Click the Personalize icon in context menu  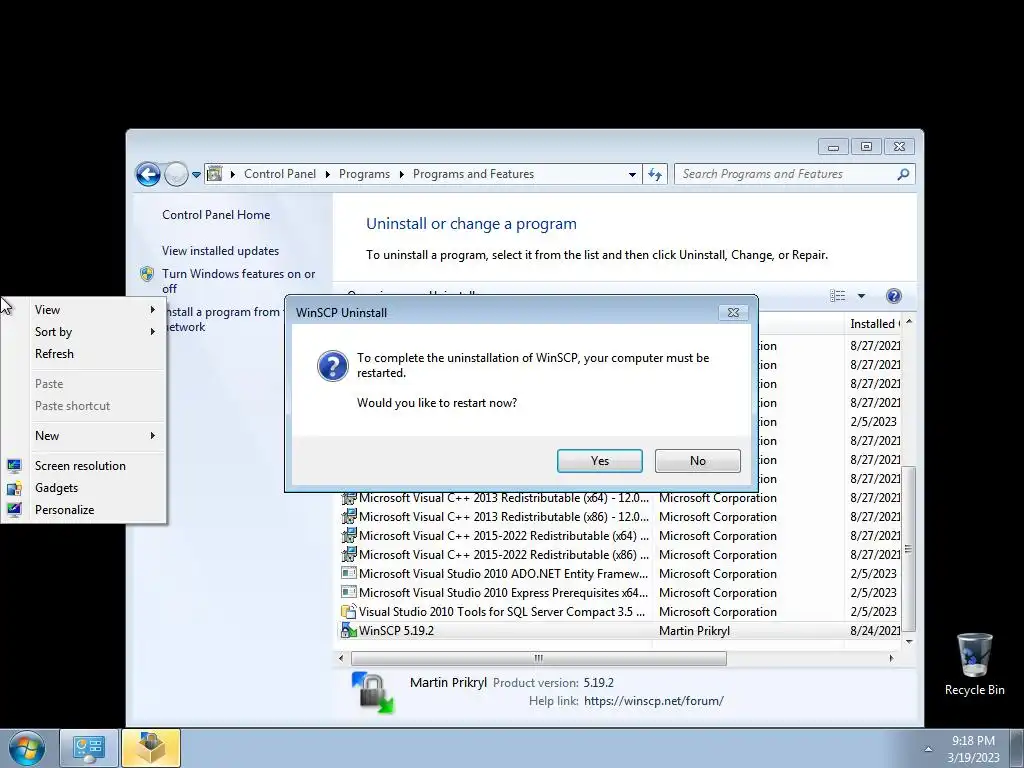coord(14,510)
